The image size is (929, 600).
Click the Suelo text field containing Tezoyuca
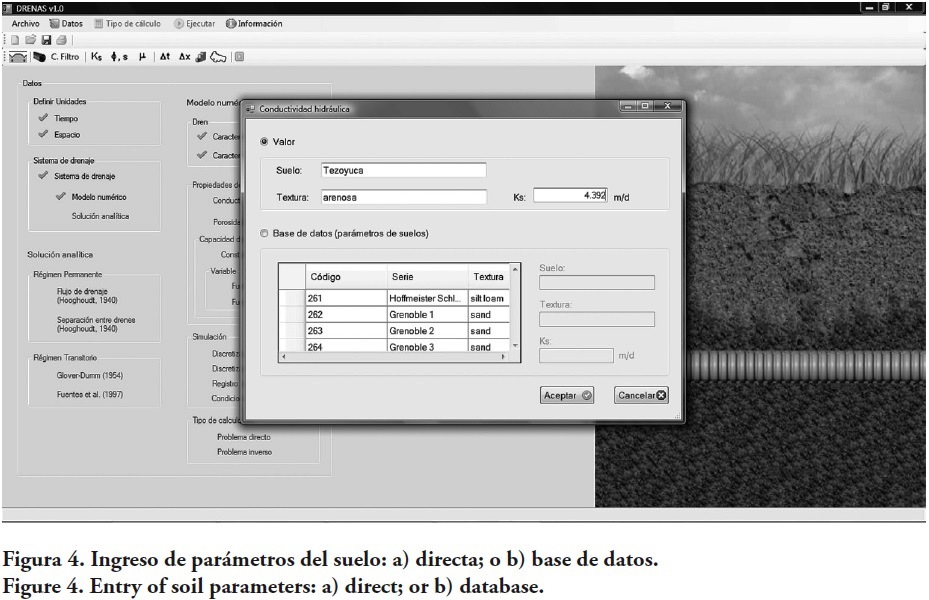pyautogui.click(x=402, y=171)
